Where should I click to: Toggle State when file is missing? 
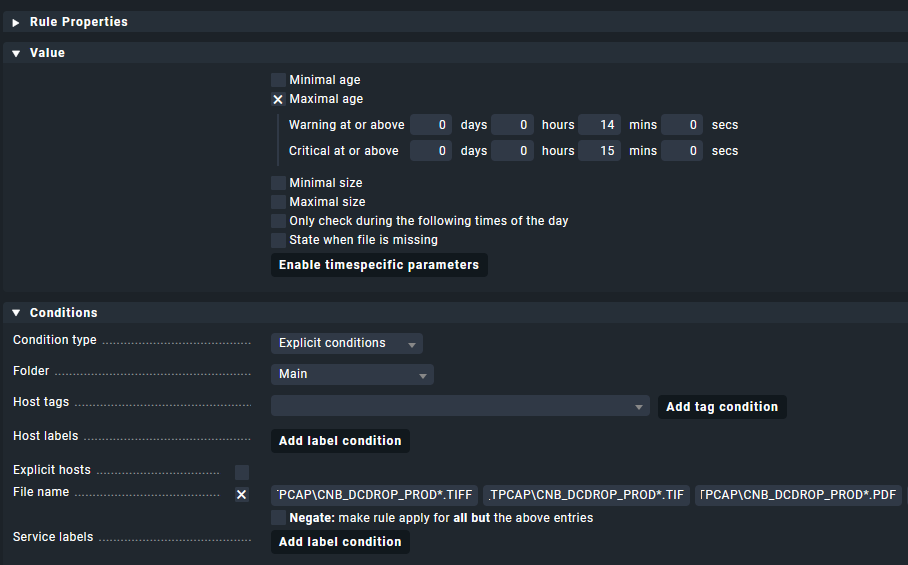tap(278, 240)
